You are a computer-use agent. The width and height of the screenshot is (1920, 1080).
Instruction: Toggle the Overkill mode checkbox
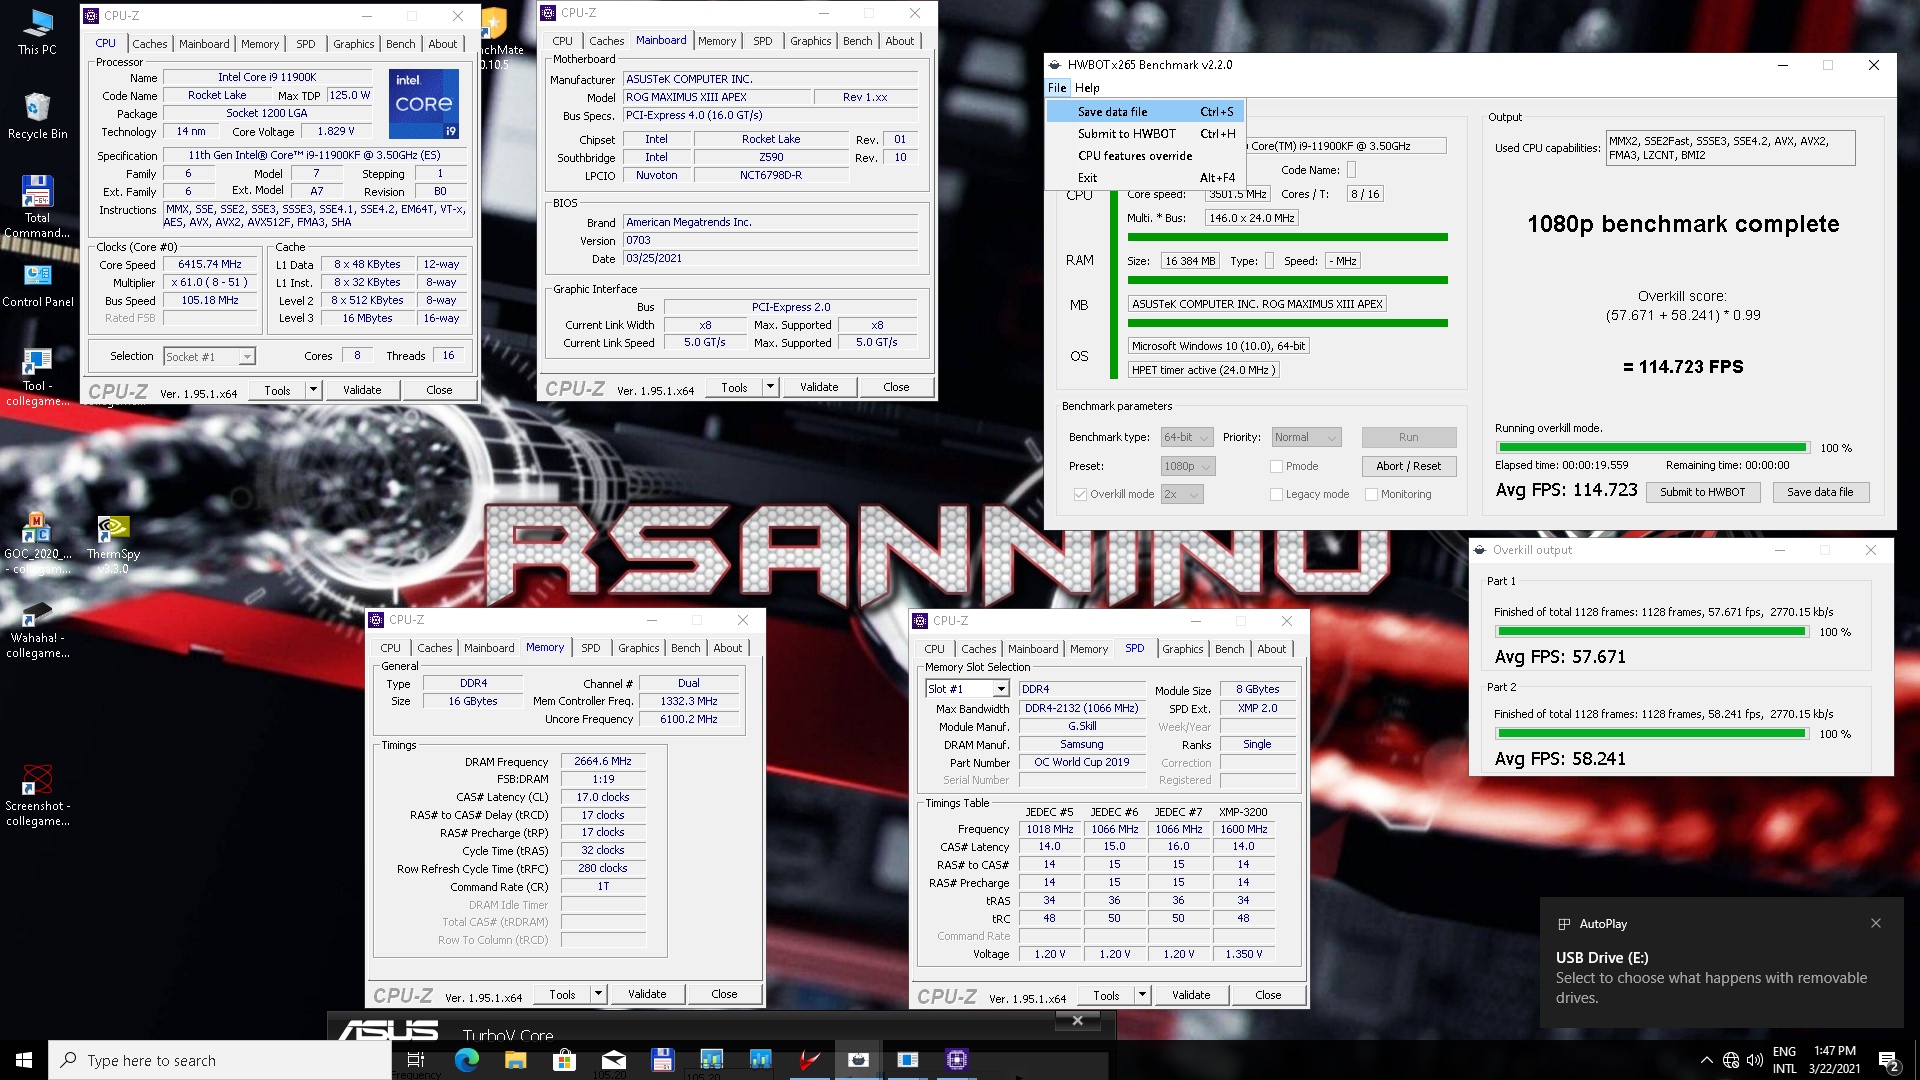point(1080,494)
